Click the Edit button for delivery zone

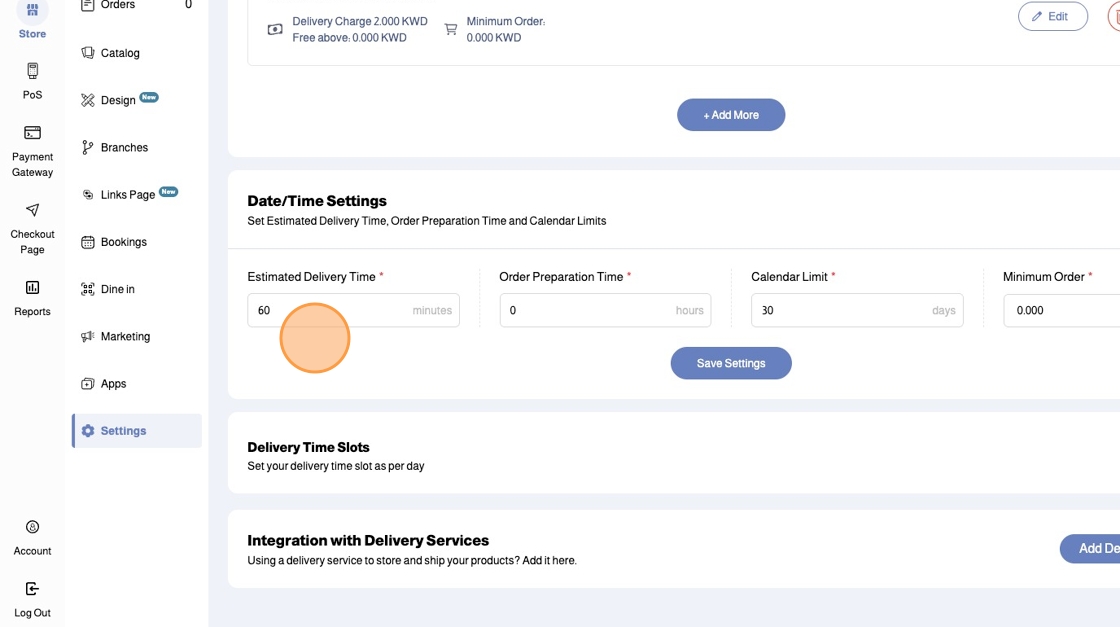pos(1052,17)
